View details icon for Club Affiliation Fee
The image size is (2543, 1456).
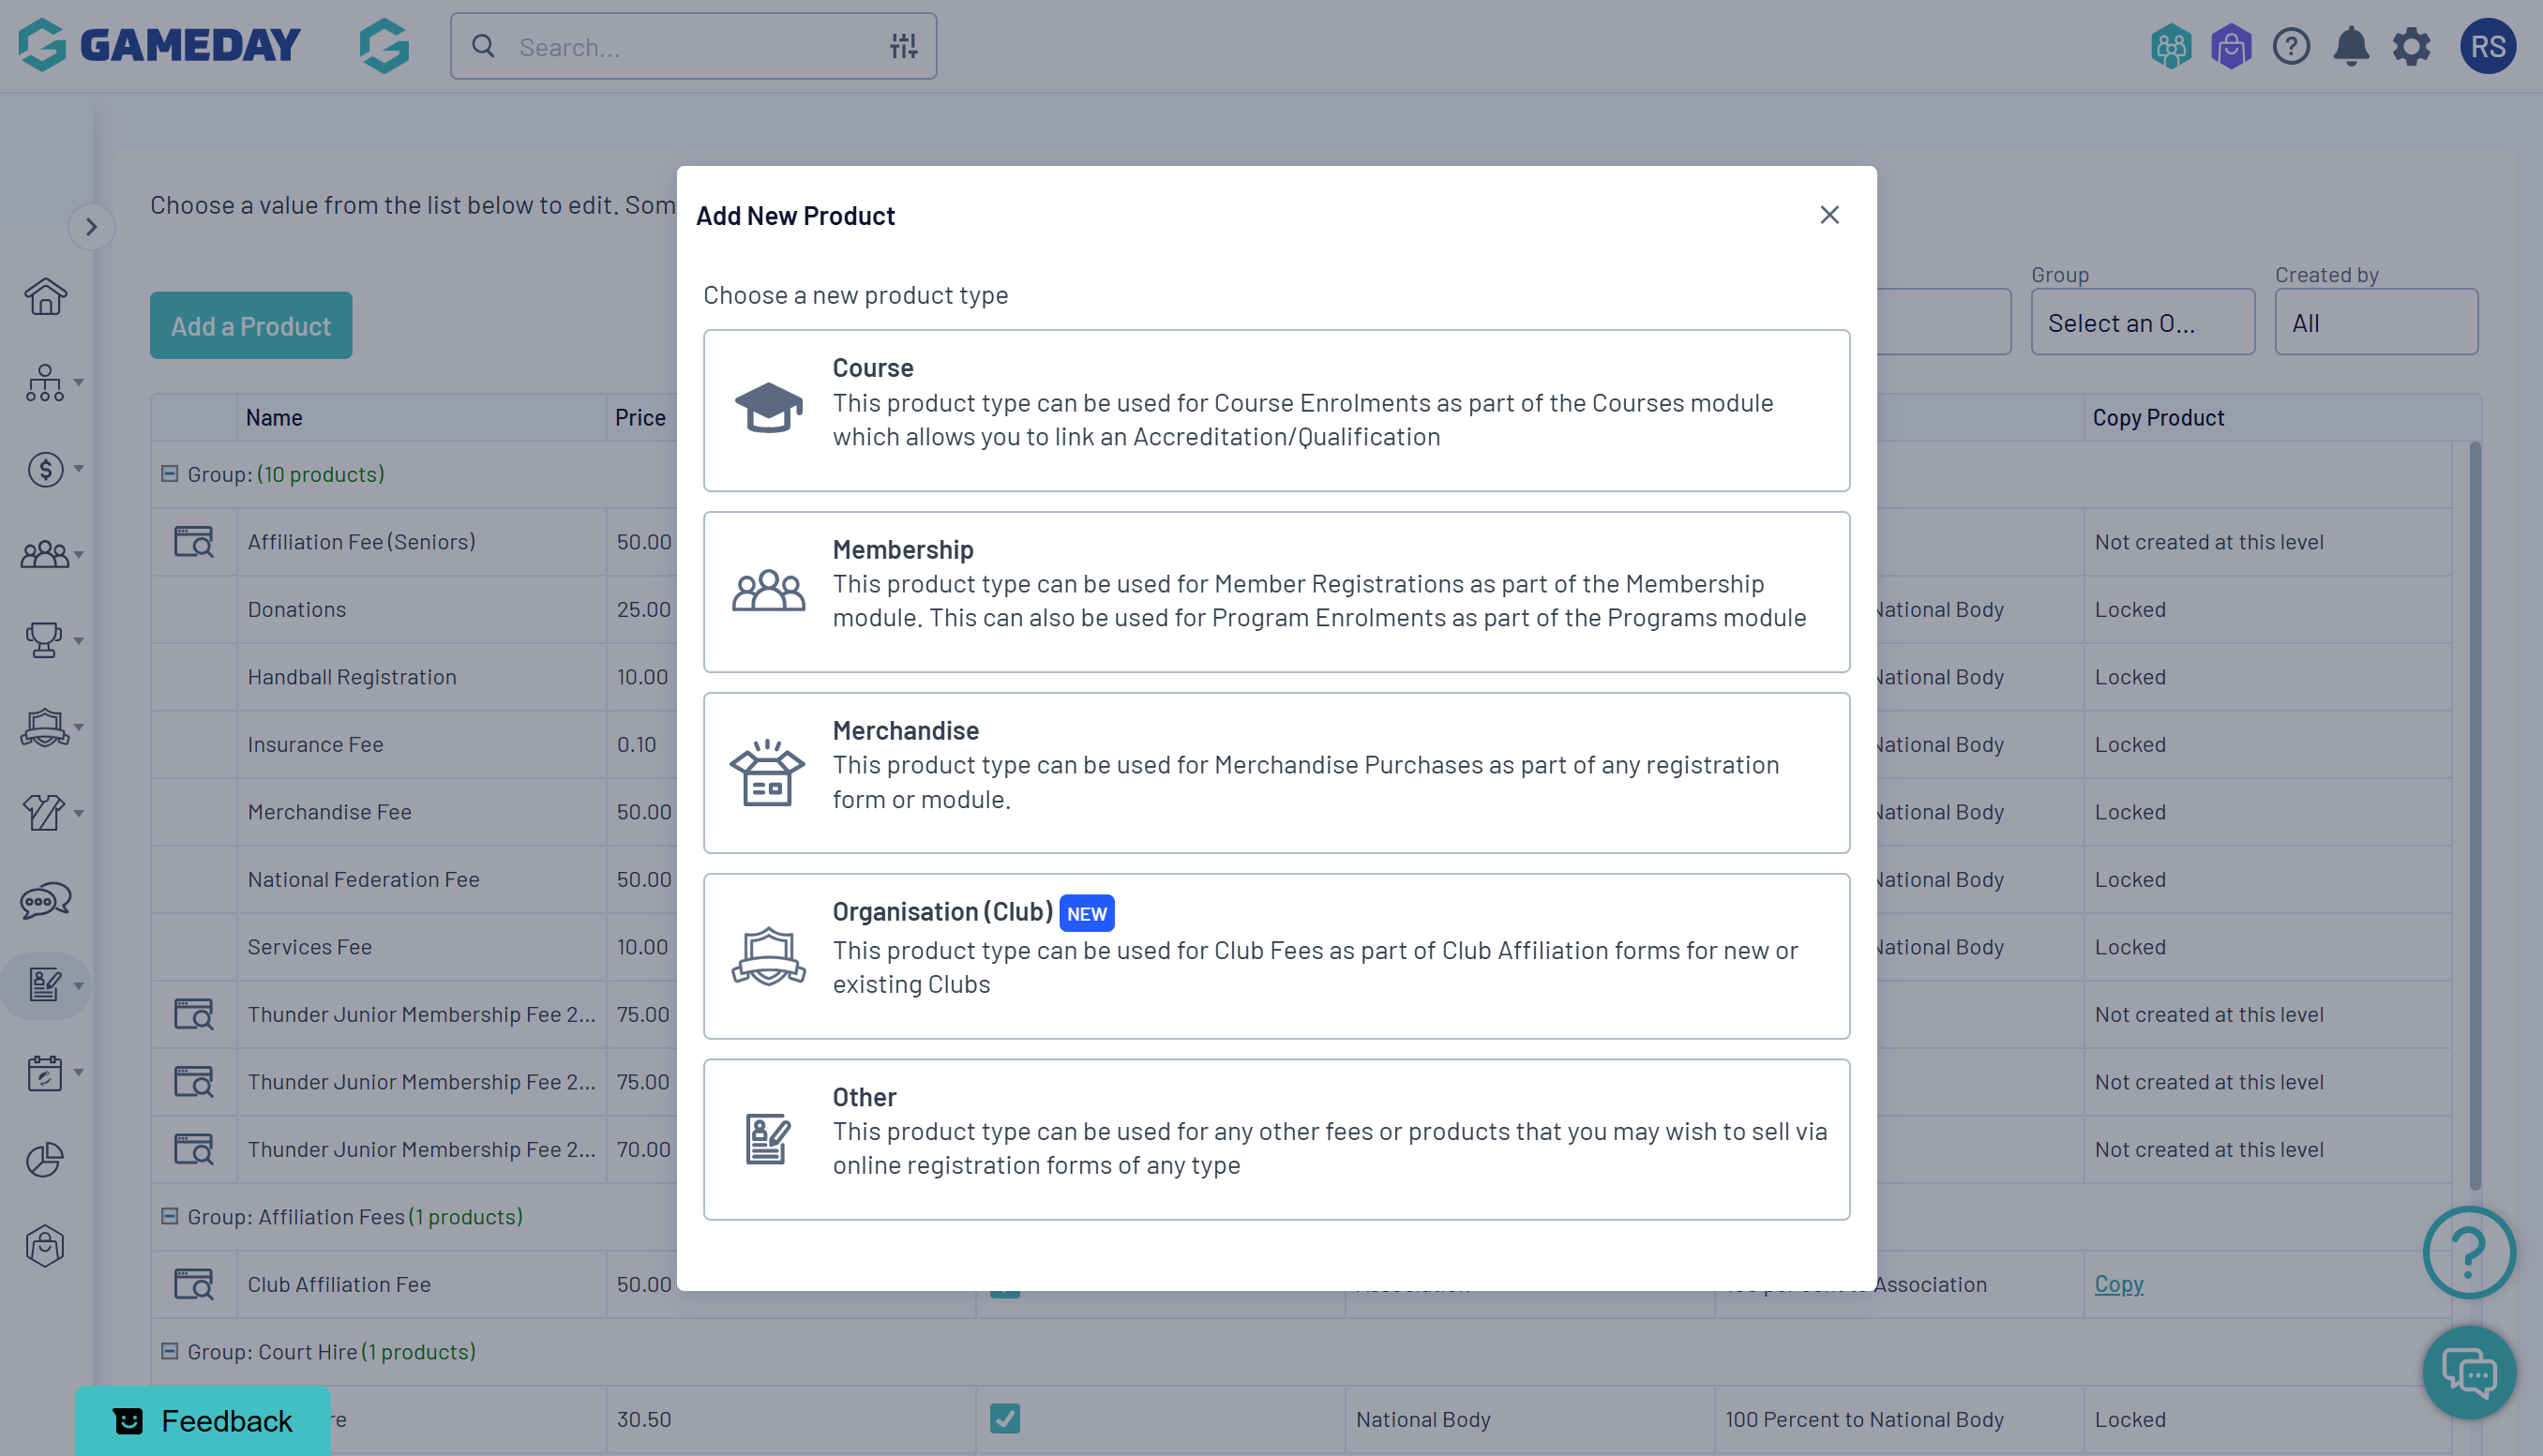coord(194,1284)
